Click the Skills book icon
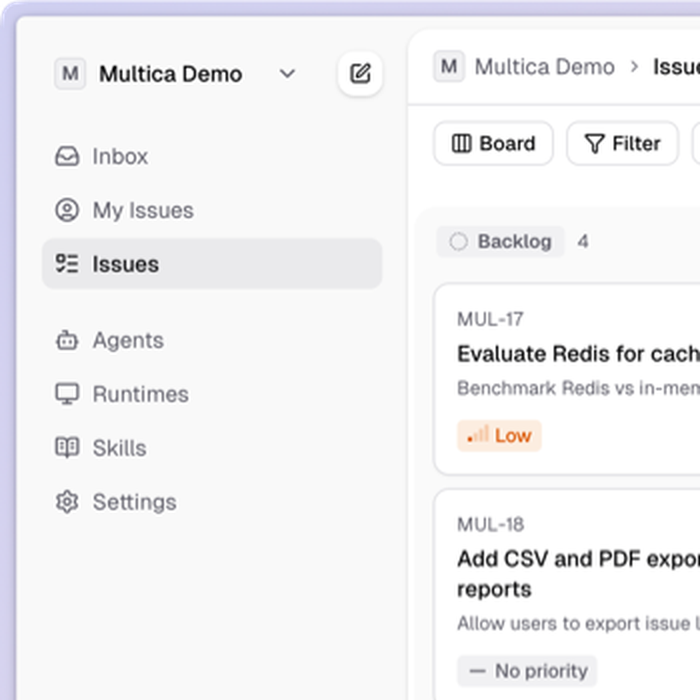The height and width of the screenshot is (700, 700). pos(67,447)
